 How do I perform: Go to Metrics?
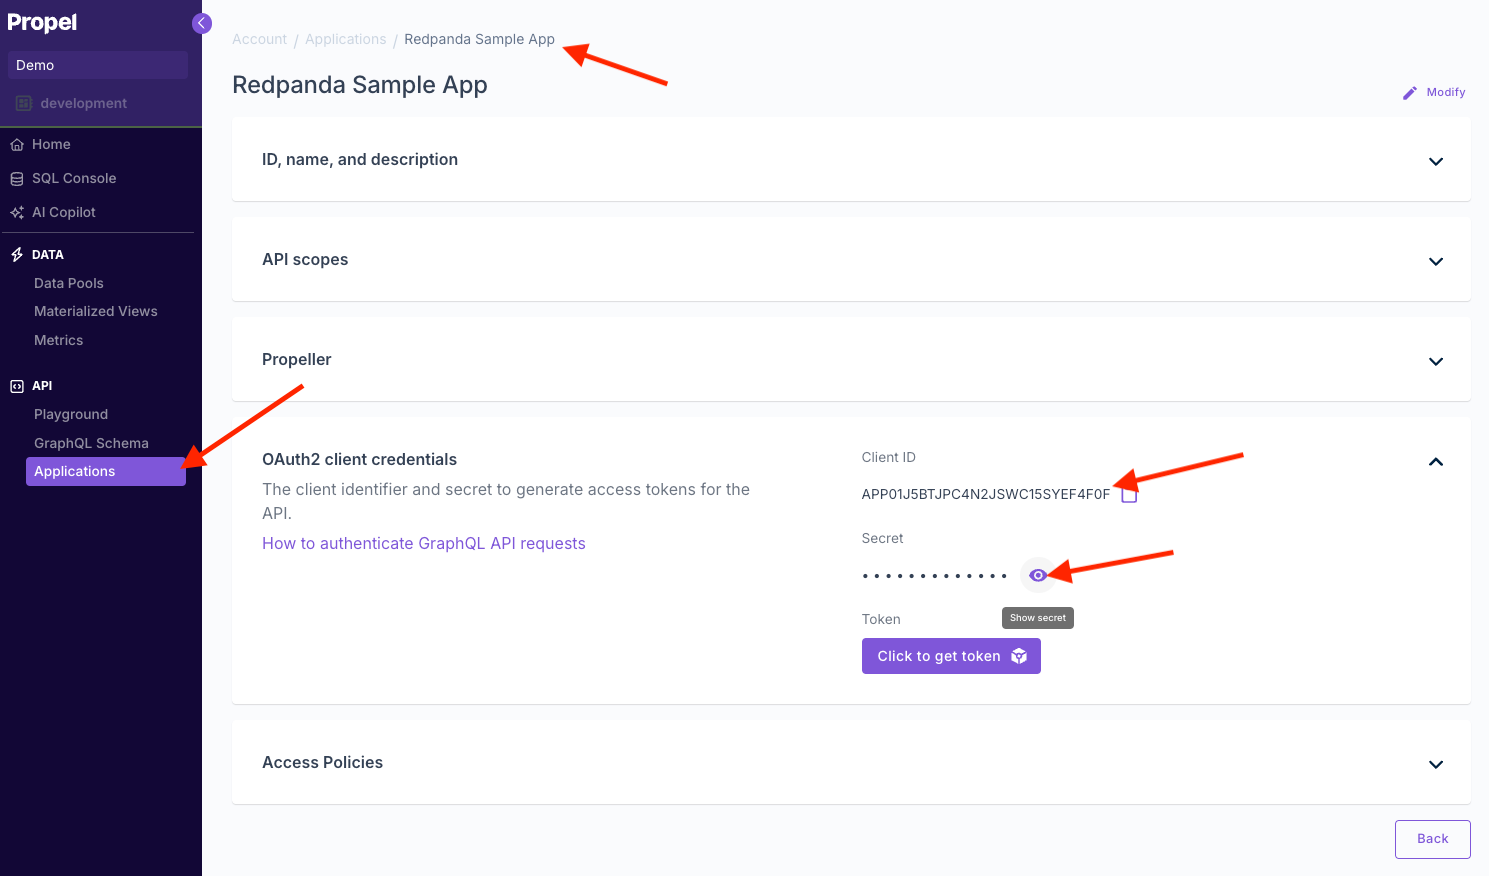pos(59,340)
